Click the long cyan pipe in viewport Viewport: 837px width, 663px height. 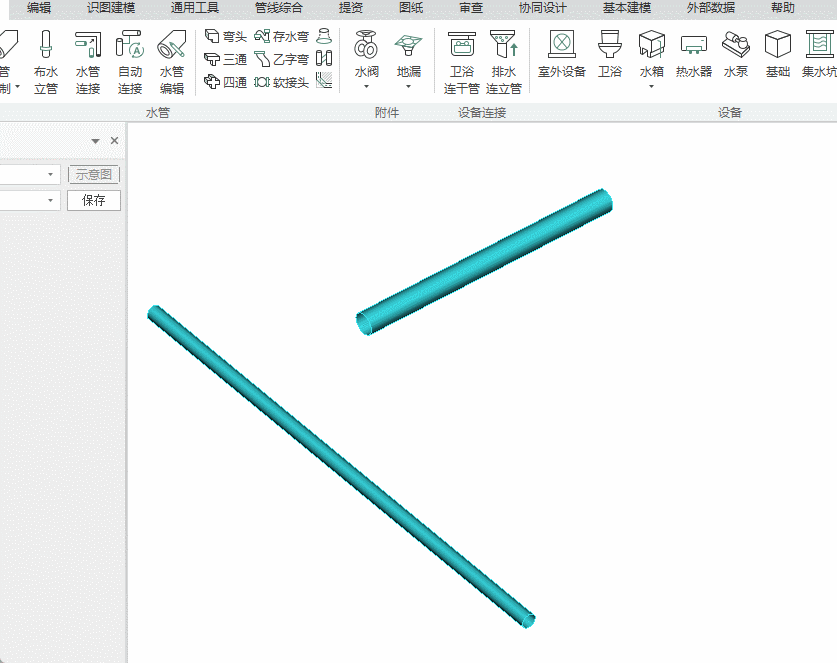click(340, 465)
